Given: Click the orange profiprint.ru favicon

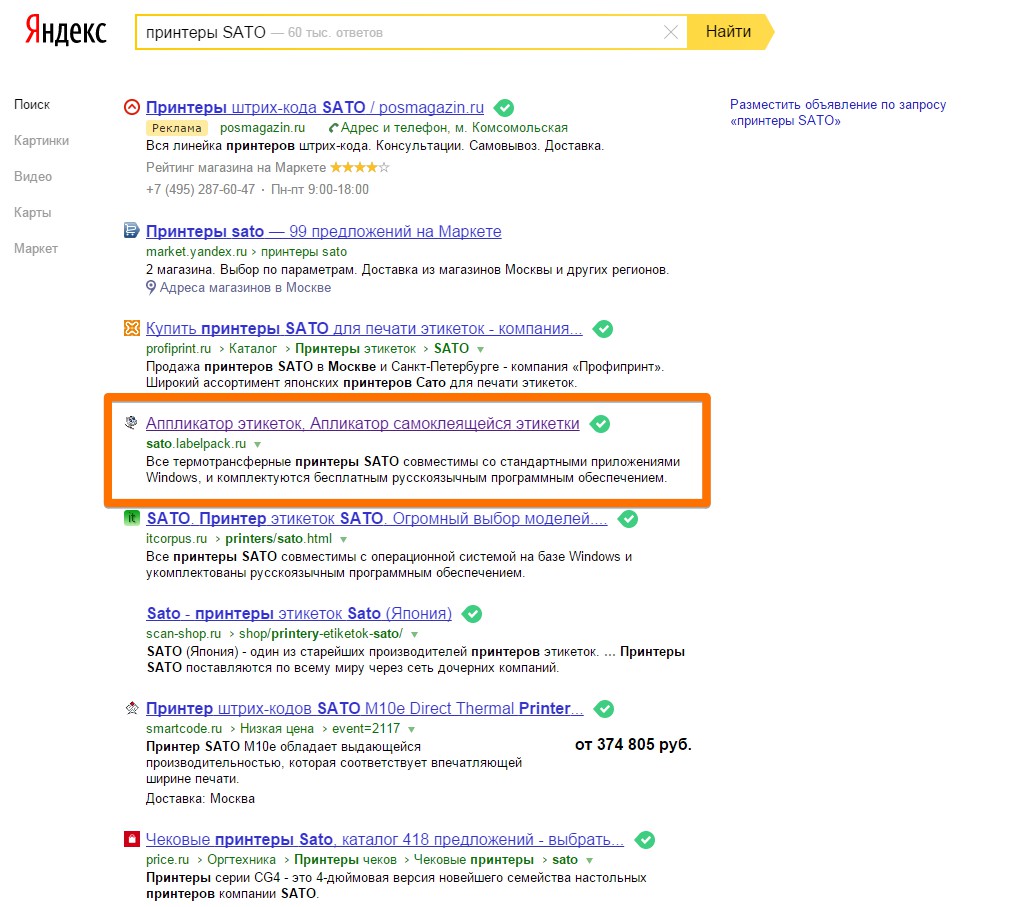Looking at the screenshot, I should coord(132,328).
